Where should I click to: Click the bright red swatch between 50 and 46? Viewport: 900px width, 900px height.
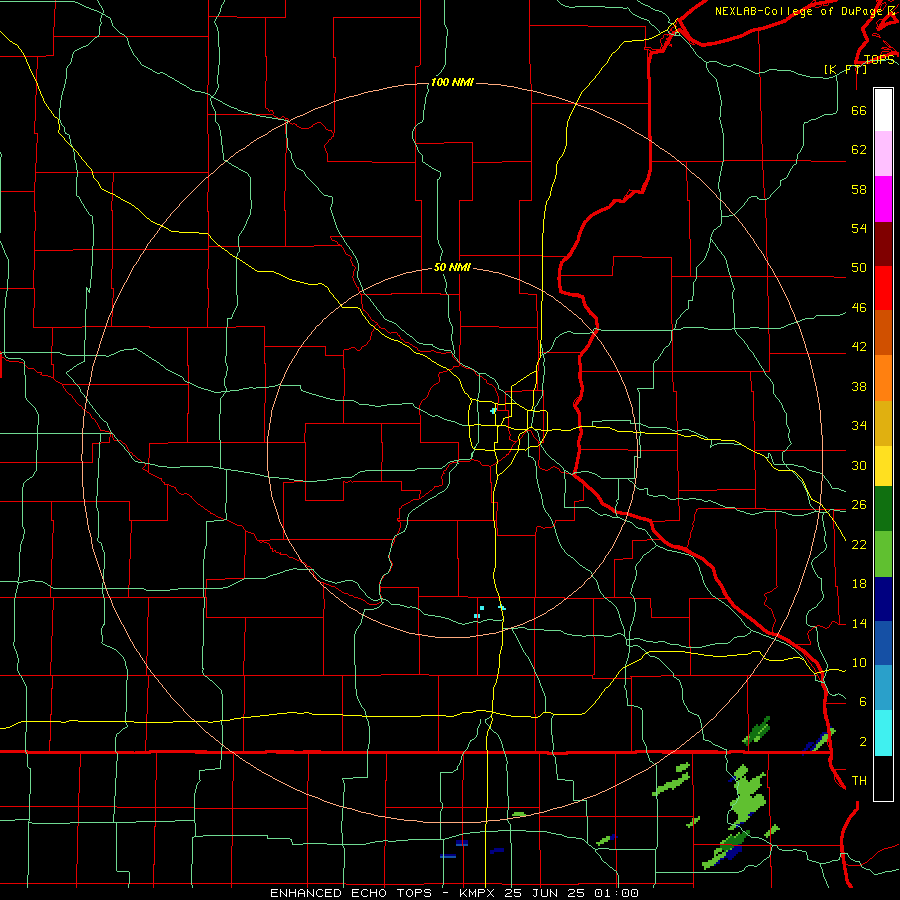(883, 288)
